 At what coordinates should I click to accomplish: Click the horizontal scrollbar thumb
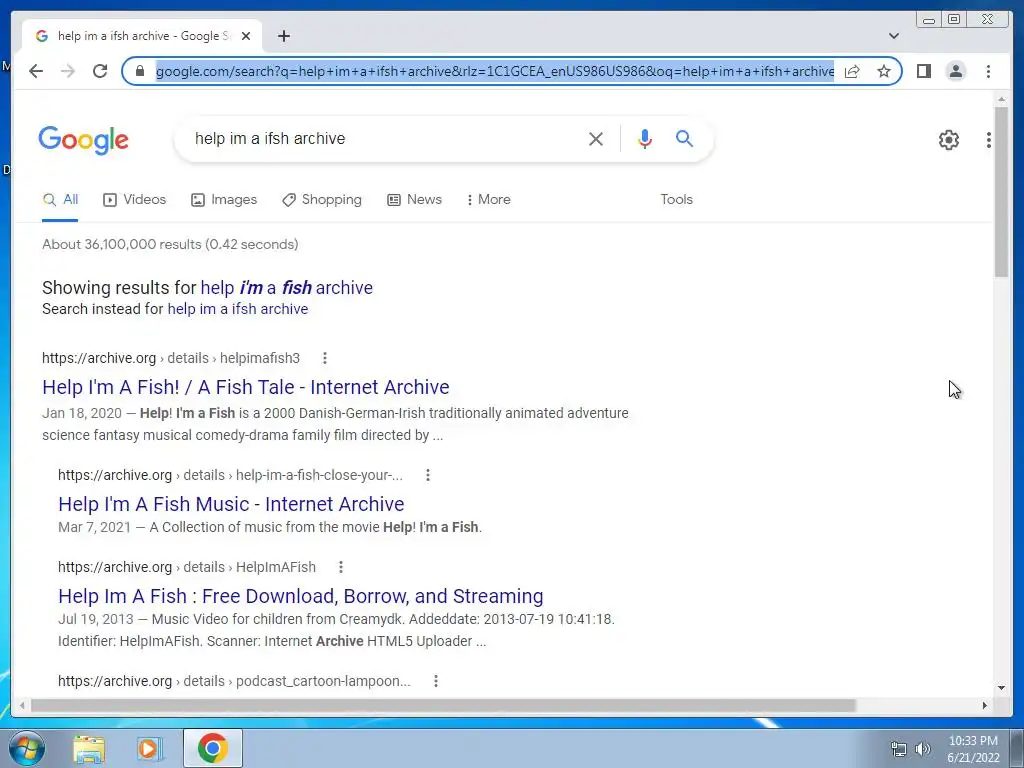(443, 705)
